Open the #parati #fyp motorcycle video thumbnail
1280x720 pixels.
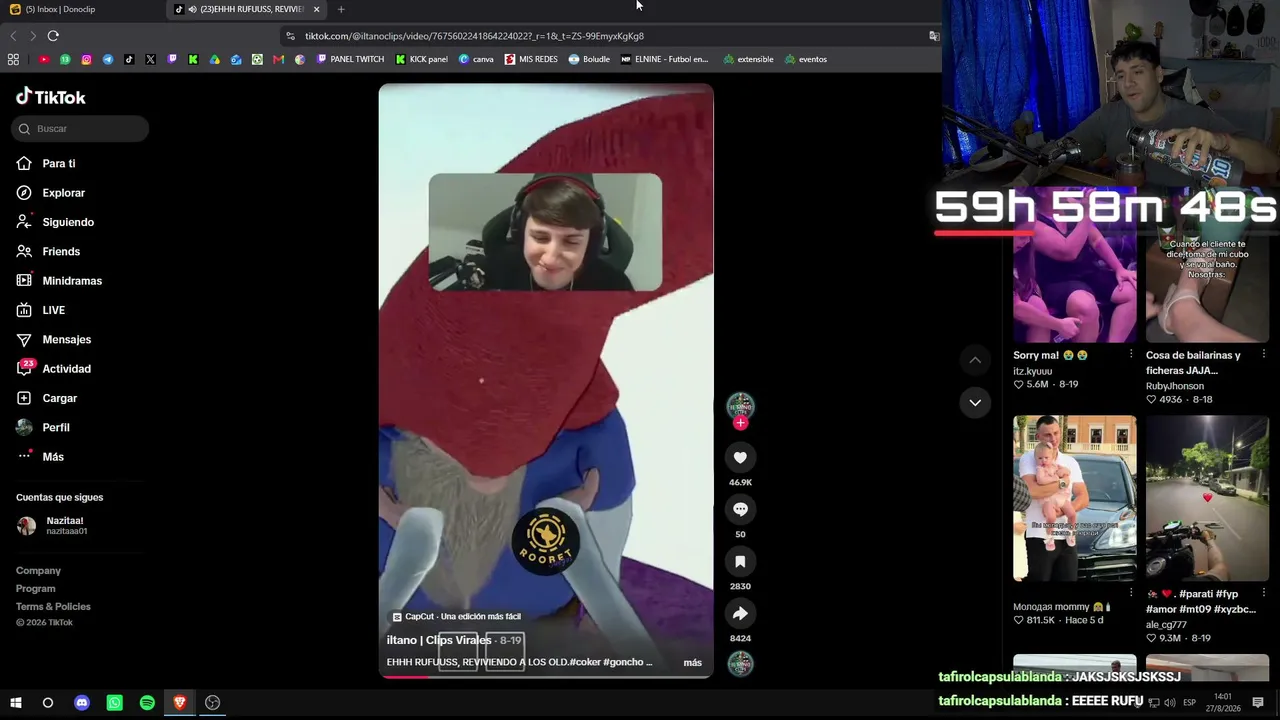click(x=1207, y=498)
